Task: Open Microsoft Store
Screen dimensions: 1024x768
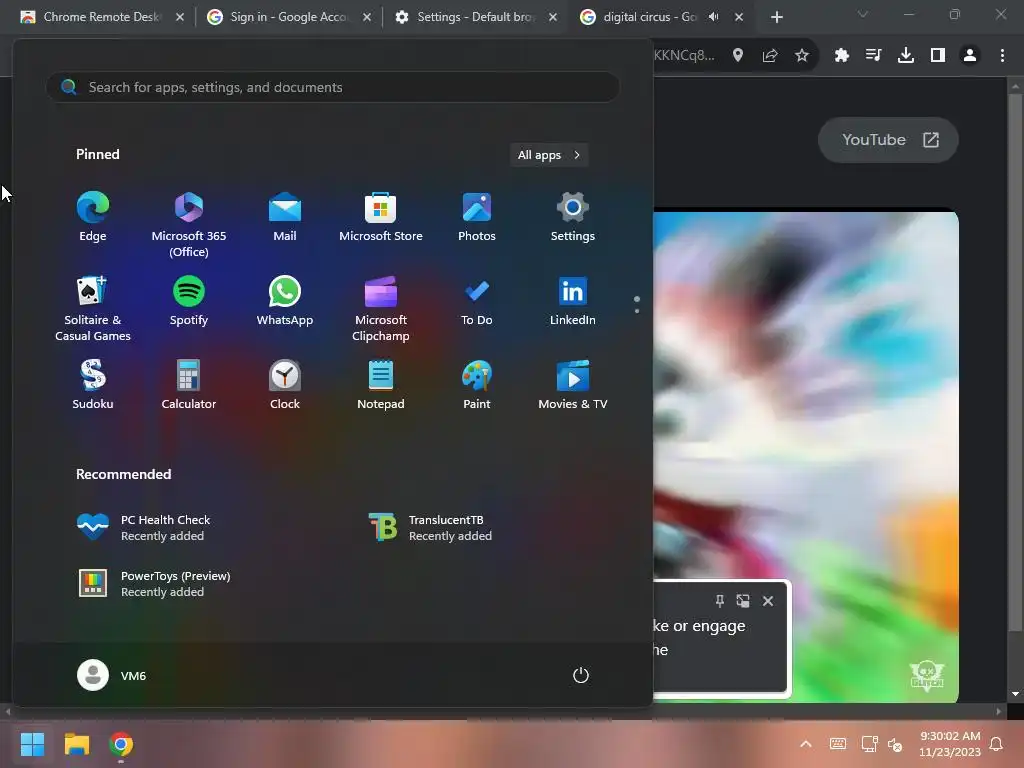Action: point(381,217)
